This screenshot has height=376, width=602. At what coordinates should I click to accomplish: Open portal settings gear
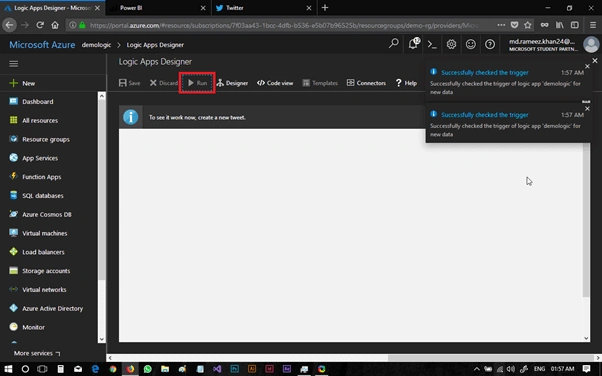pyautogui.click(x=452, y=45)
